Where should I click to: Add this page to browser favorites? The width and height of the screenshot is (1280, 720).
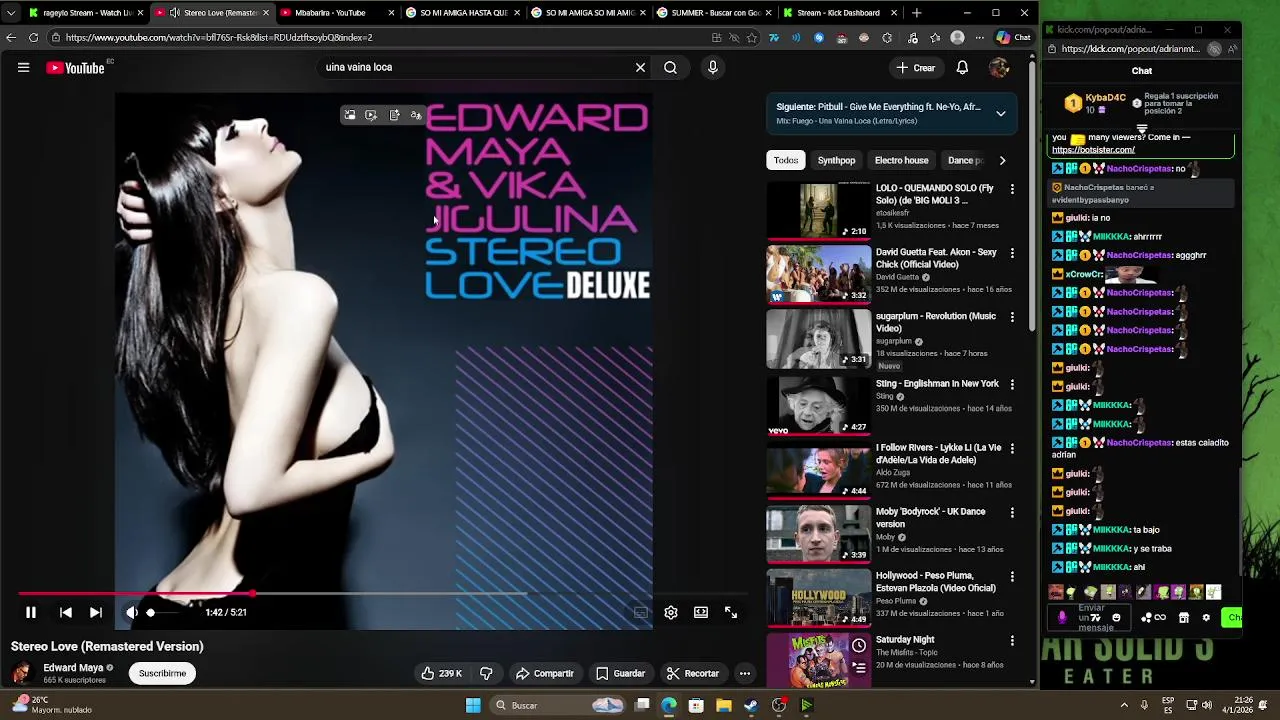(751, 38)
